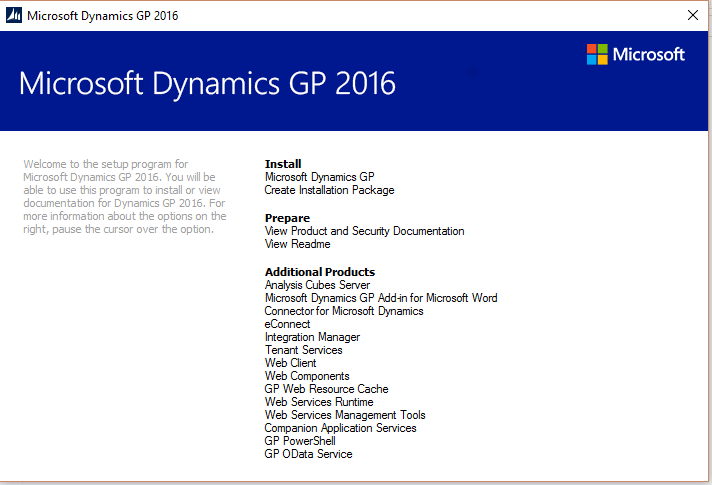Click the Dynamics GP title bar icon

coord(14,15)
